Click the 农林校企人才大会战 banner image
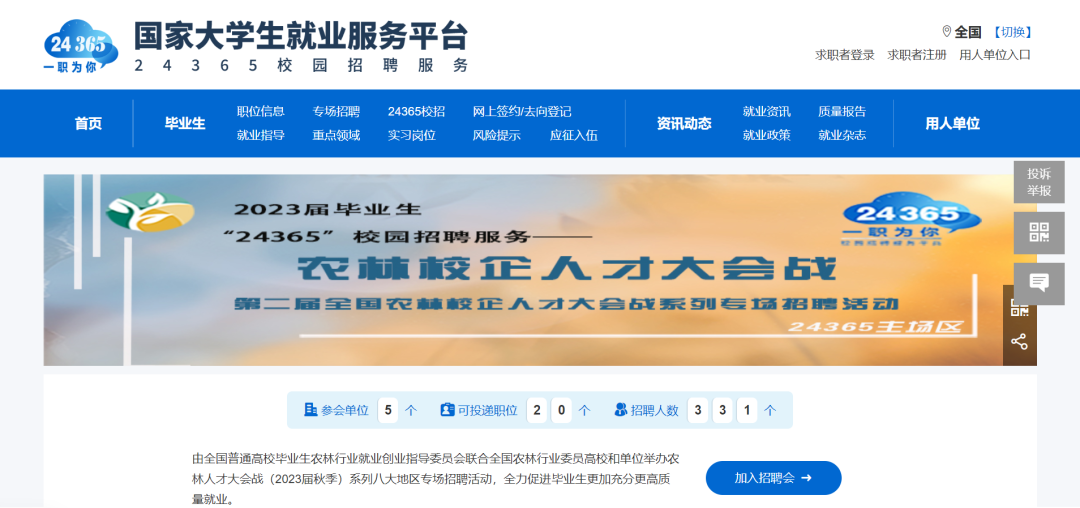 tap(520, 270)
